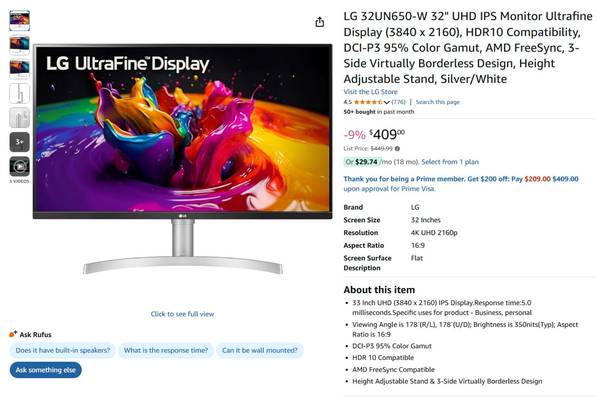Open Select from 1 plan link

450,162
